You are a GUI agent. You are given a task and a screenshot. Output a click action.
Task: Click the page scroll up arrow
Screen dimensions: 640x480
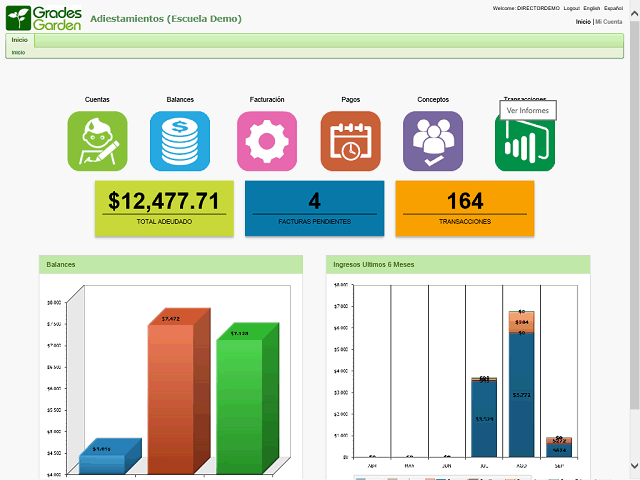click(635, 14)
